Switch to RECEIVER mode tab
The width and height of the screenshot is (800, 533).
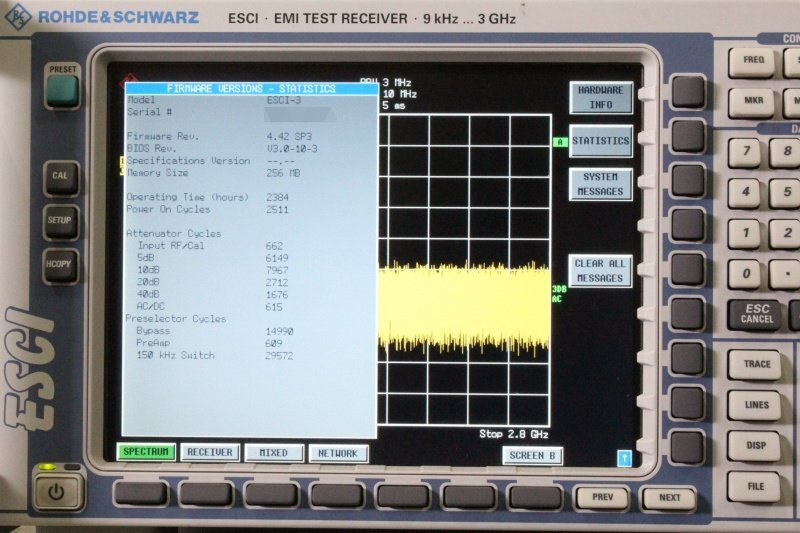pos(210,452)
